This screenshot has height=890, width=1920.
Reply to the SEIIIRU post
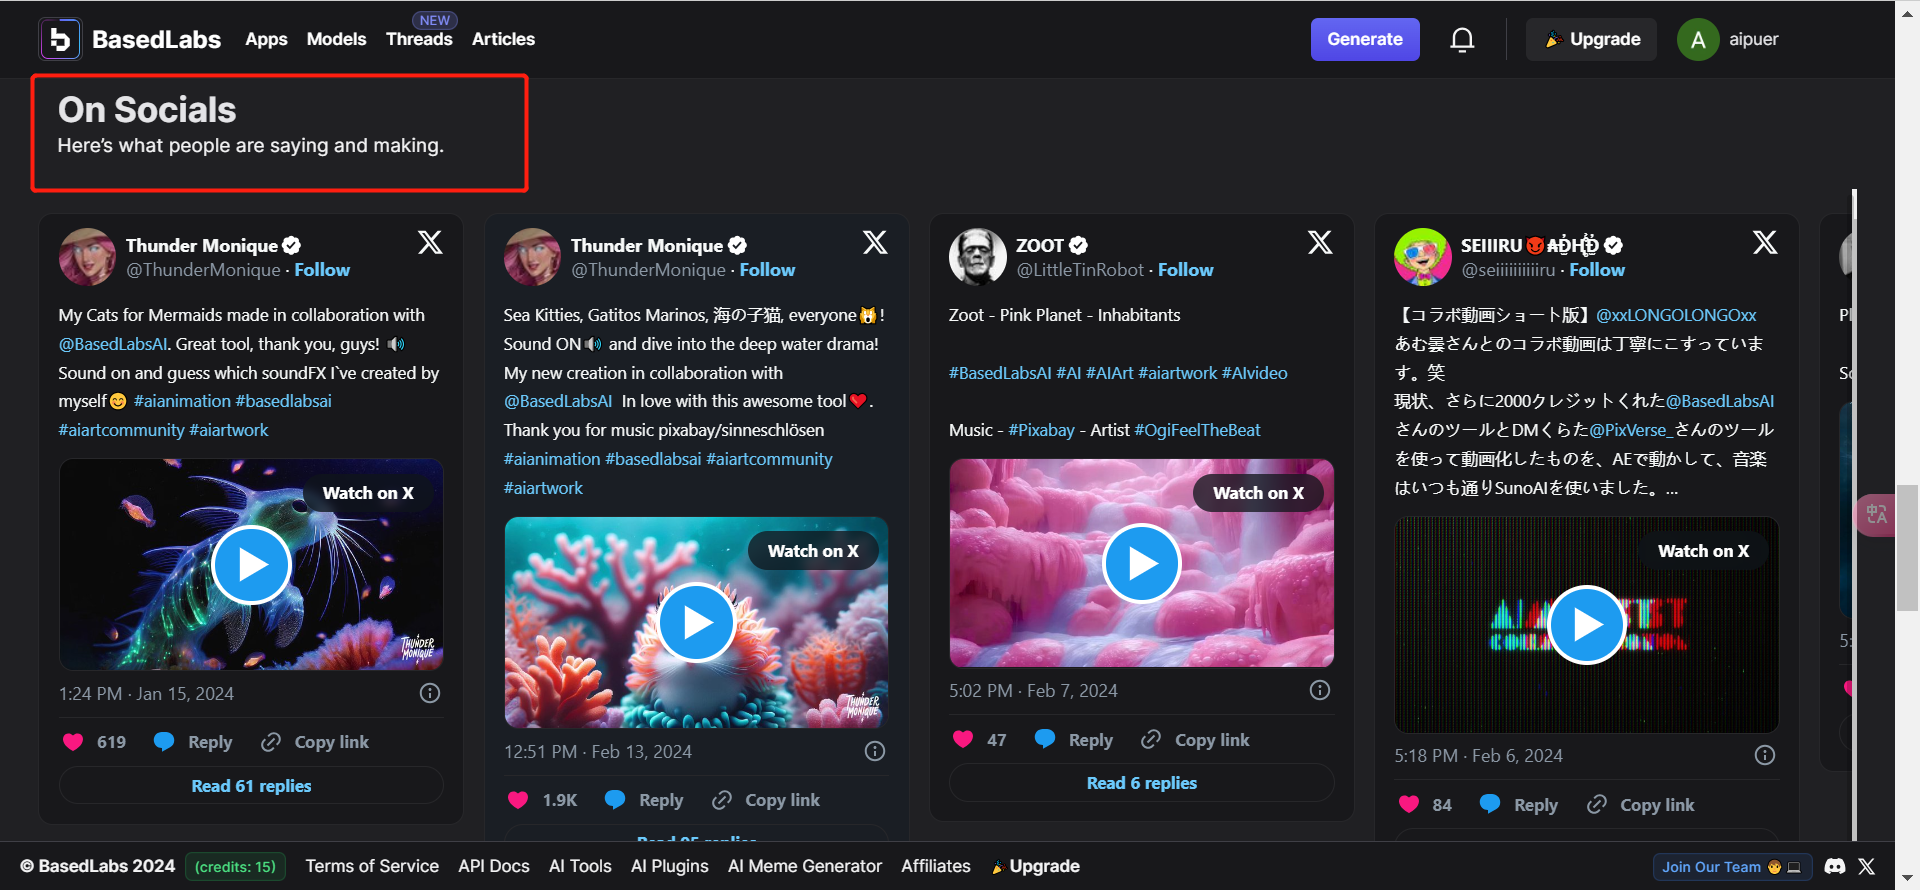1519,805
